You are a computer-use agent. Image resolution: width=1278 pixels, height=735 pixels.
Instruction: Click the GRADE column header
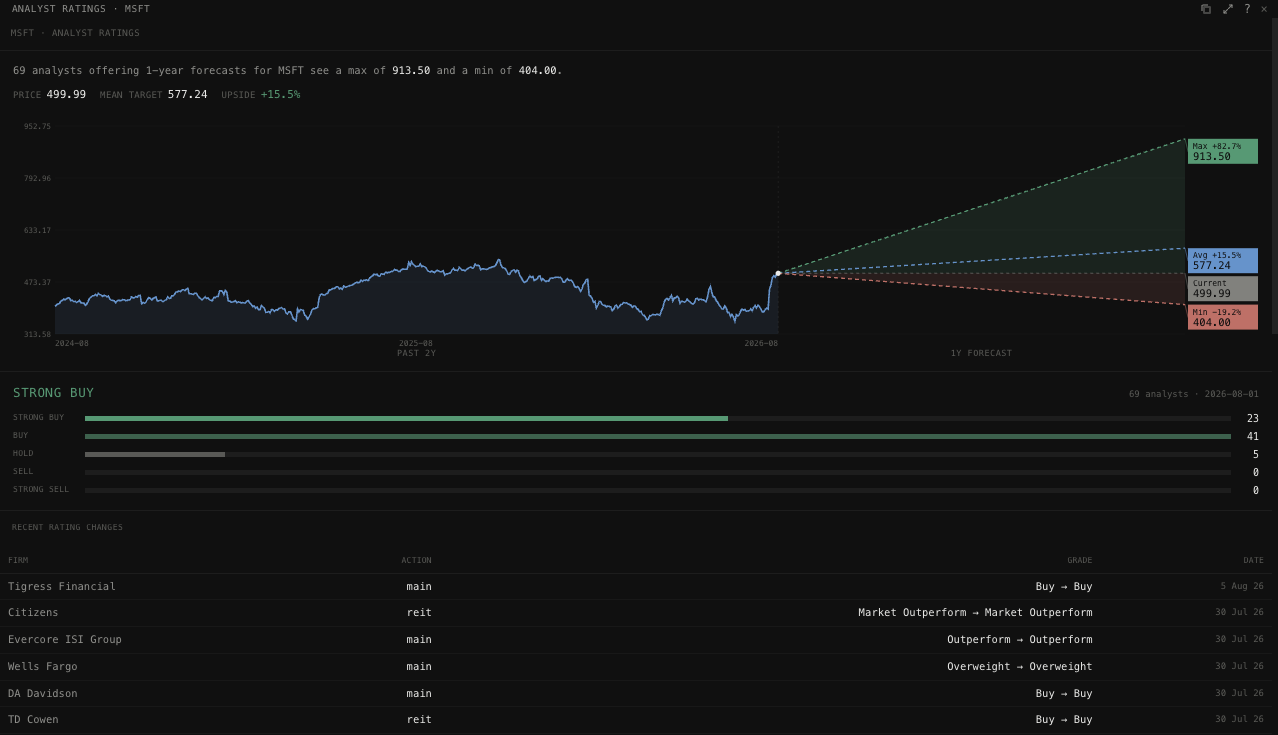[1079, 560]
